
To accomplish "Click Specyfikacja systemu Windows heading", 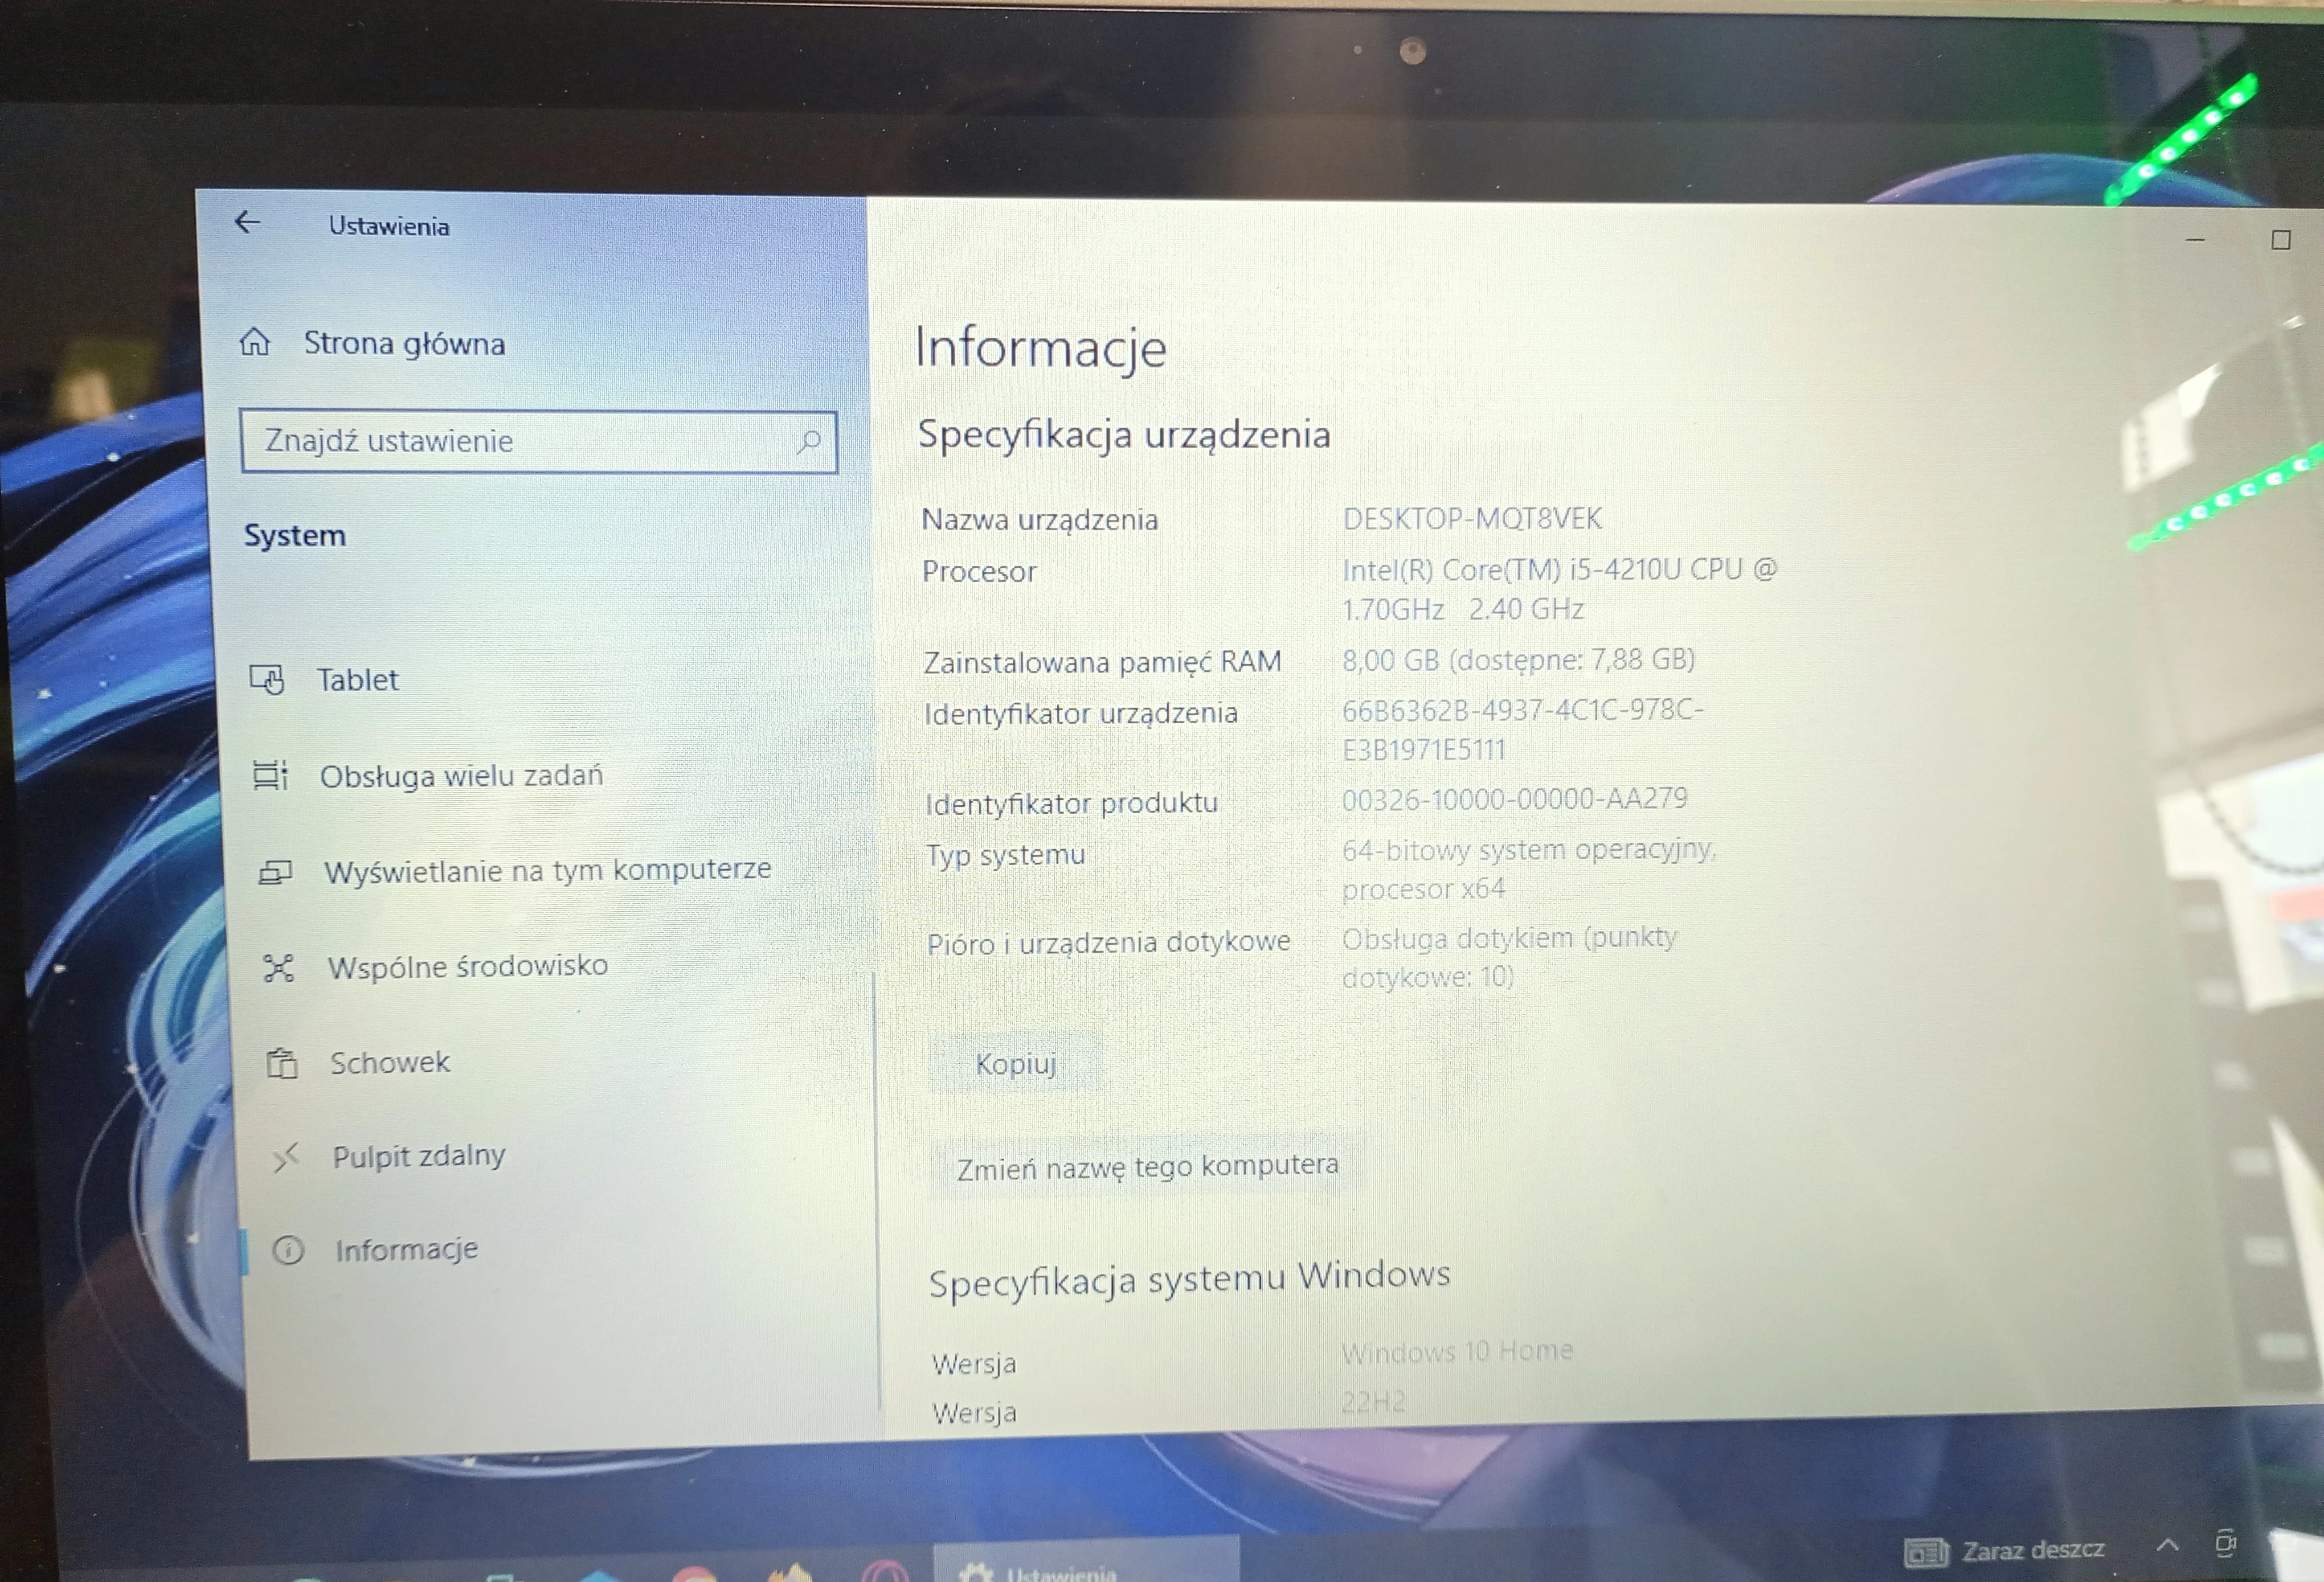I will (x=1189, y=1279).
